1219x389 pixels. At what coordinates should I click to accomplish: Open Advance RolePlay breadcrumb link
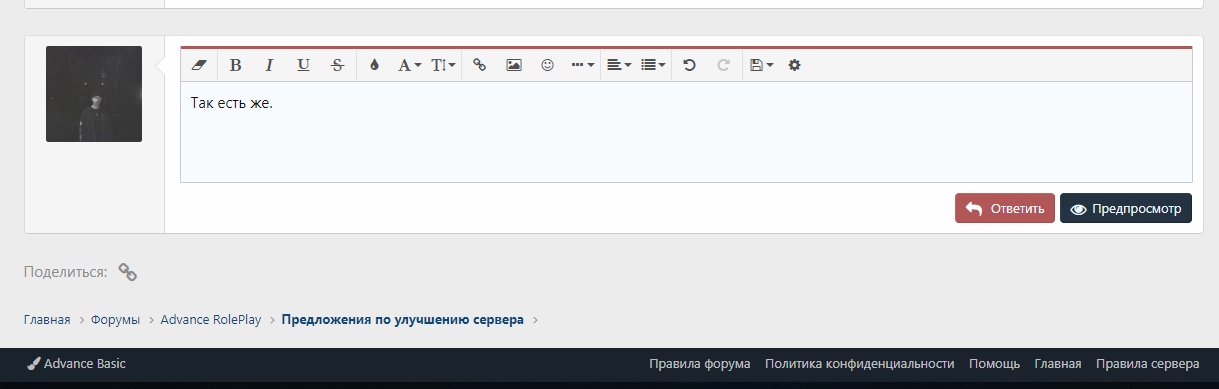pos(211,320)
